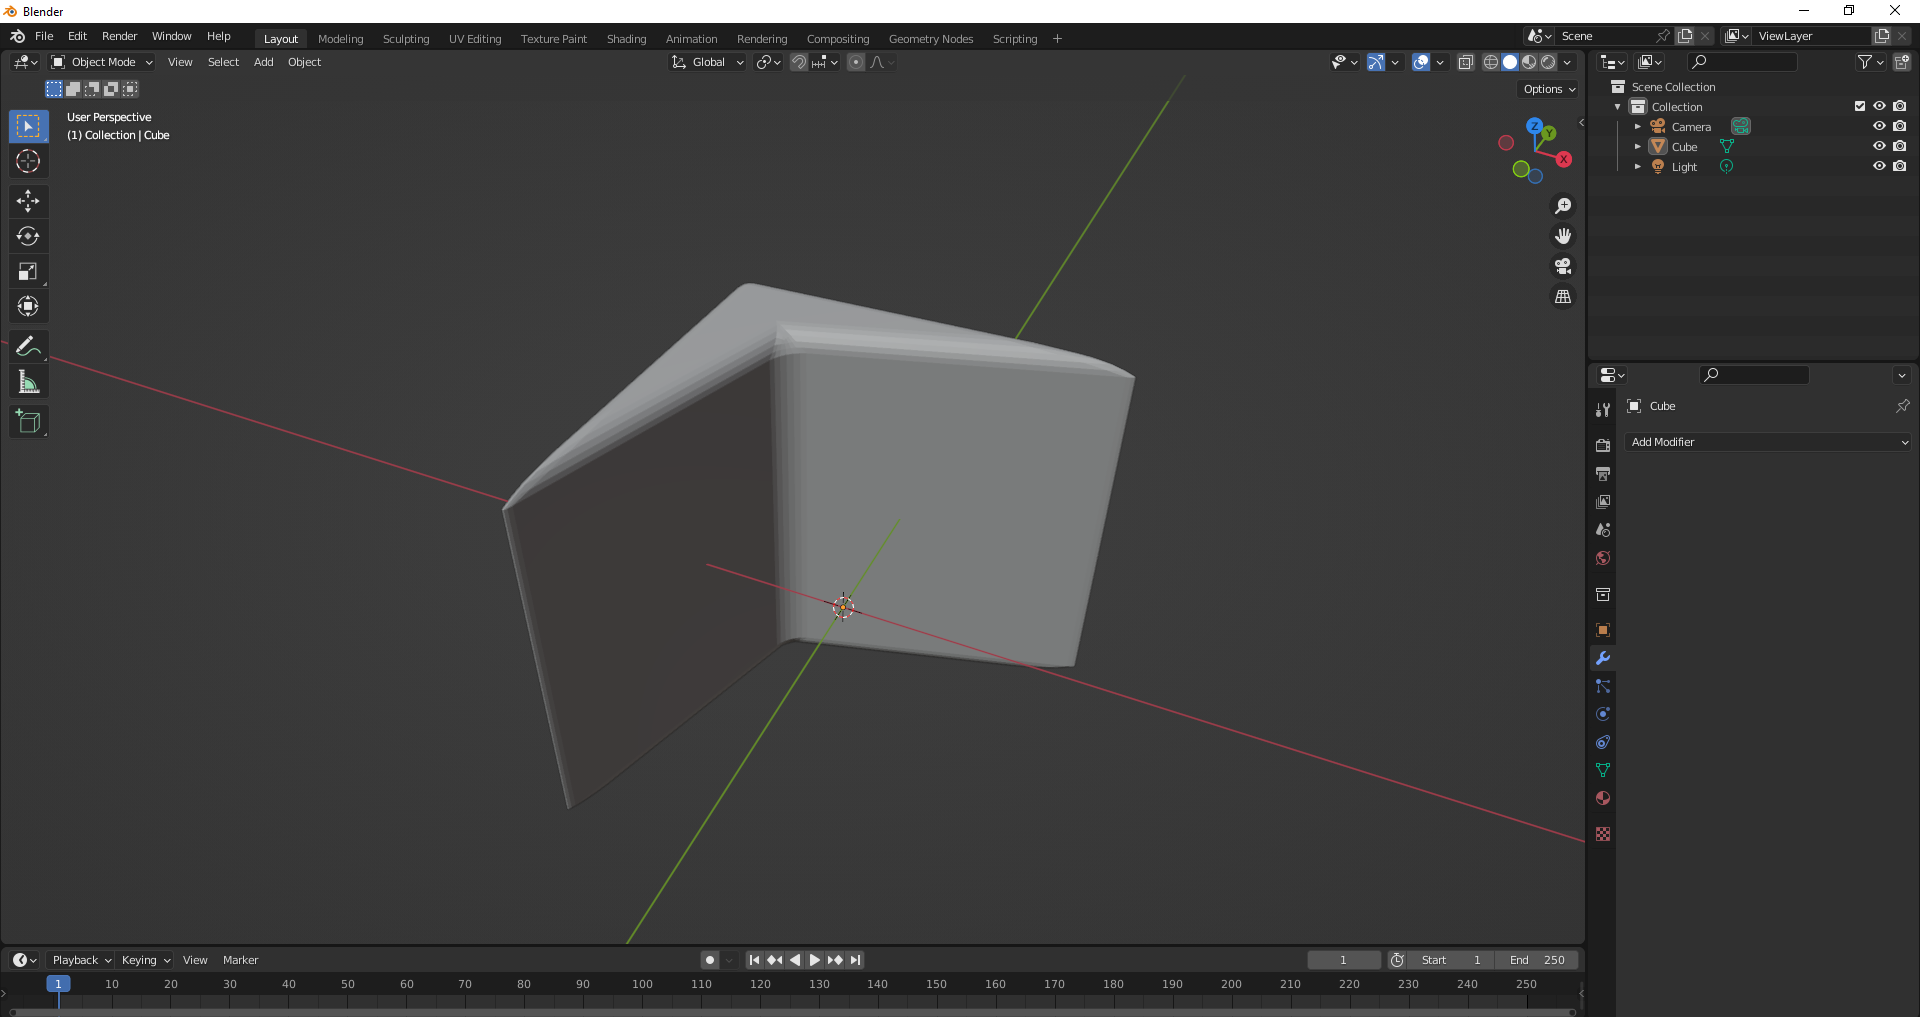Open the Material properties tab
The width and height of the screenshot is (1920, 1017).
[1603, 798]
